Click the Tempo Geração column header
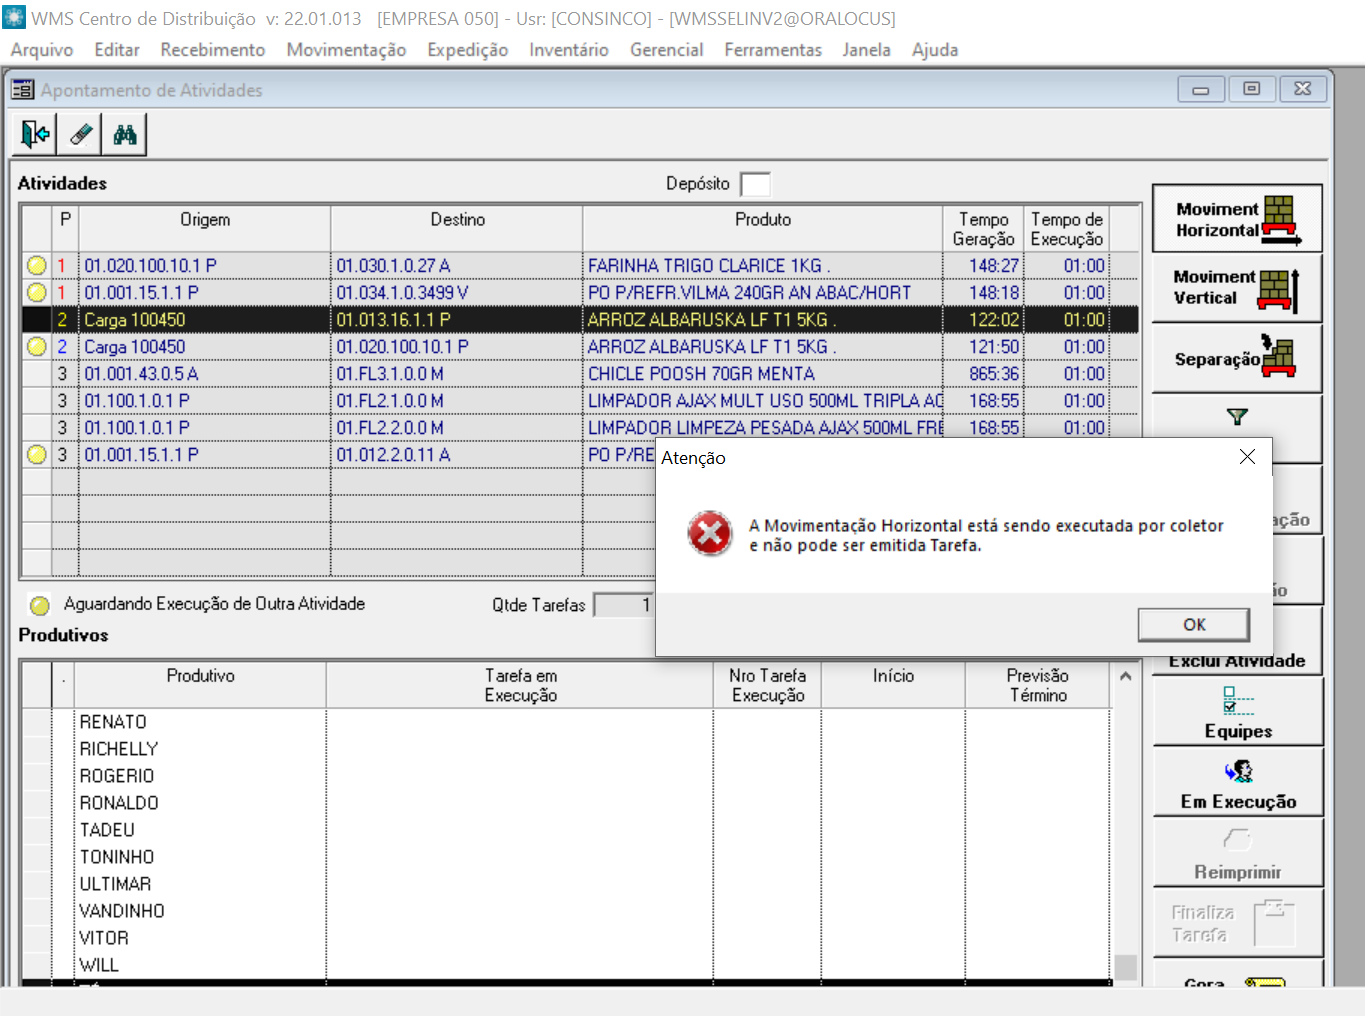 pyautogui.click(x=984, y=229)
